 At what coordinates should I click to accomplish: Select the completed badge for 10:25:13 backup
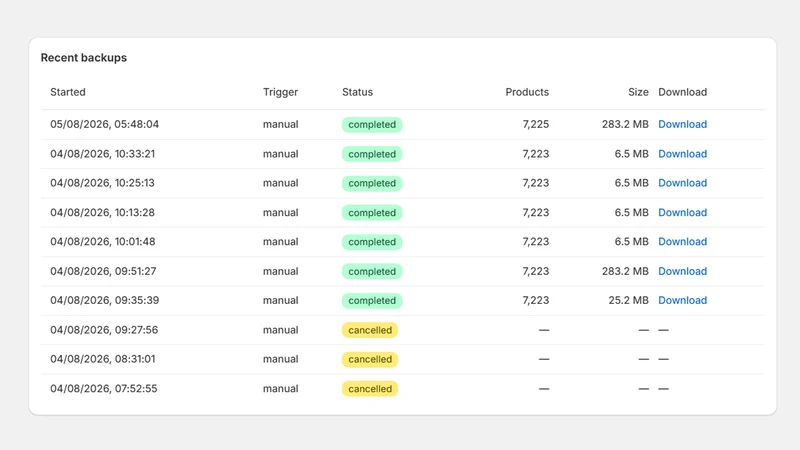pos(372,183)
